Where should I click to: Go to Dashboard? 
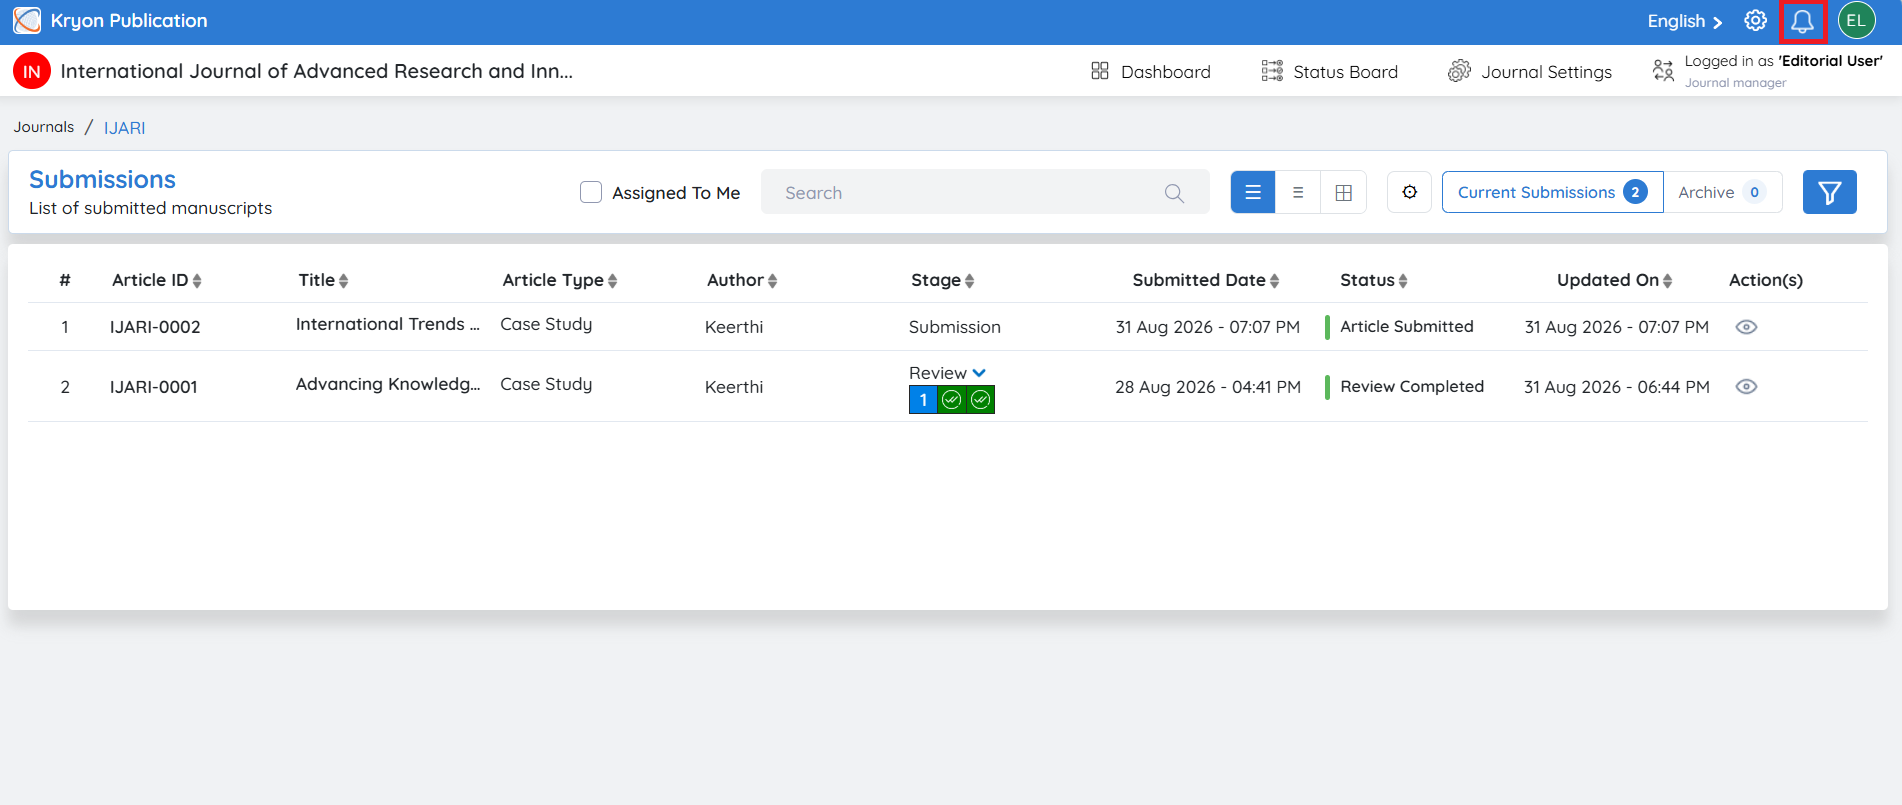click(x=1151, y=71)
